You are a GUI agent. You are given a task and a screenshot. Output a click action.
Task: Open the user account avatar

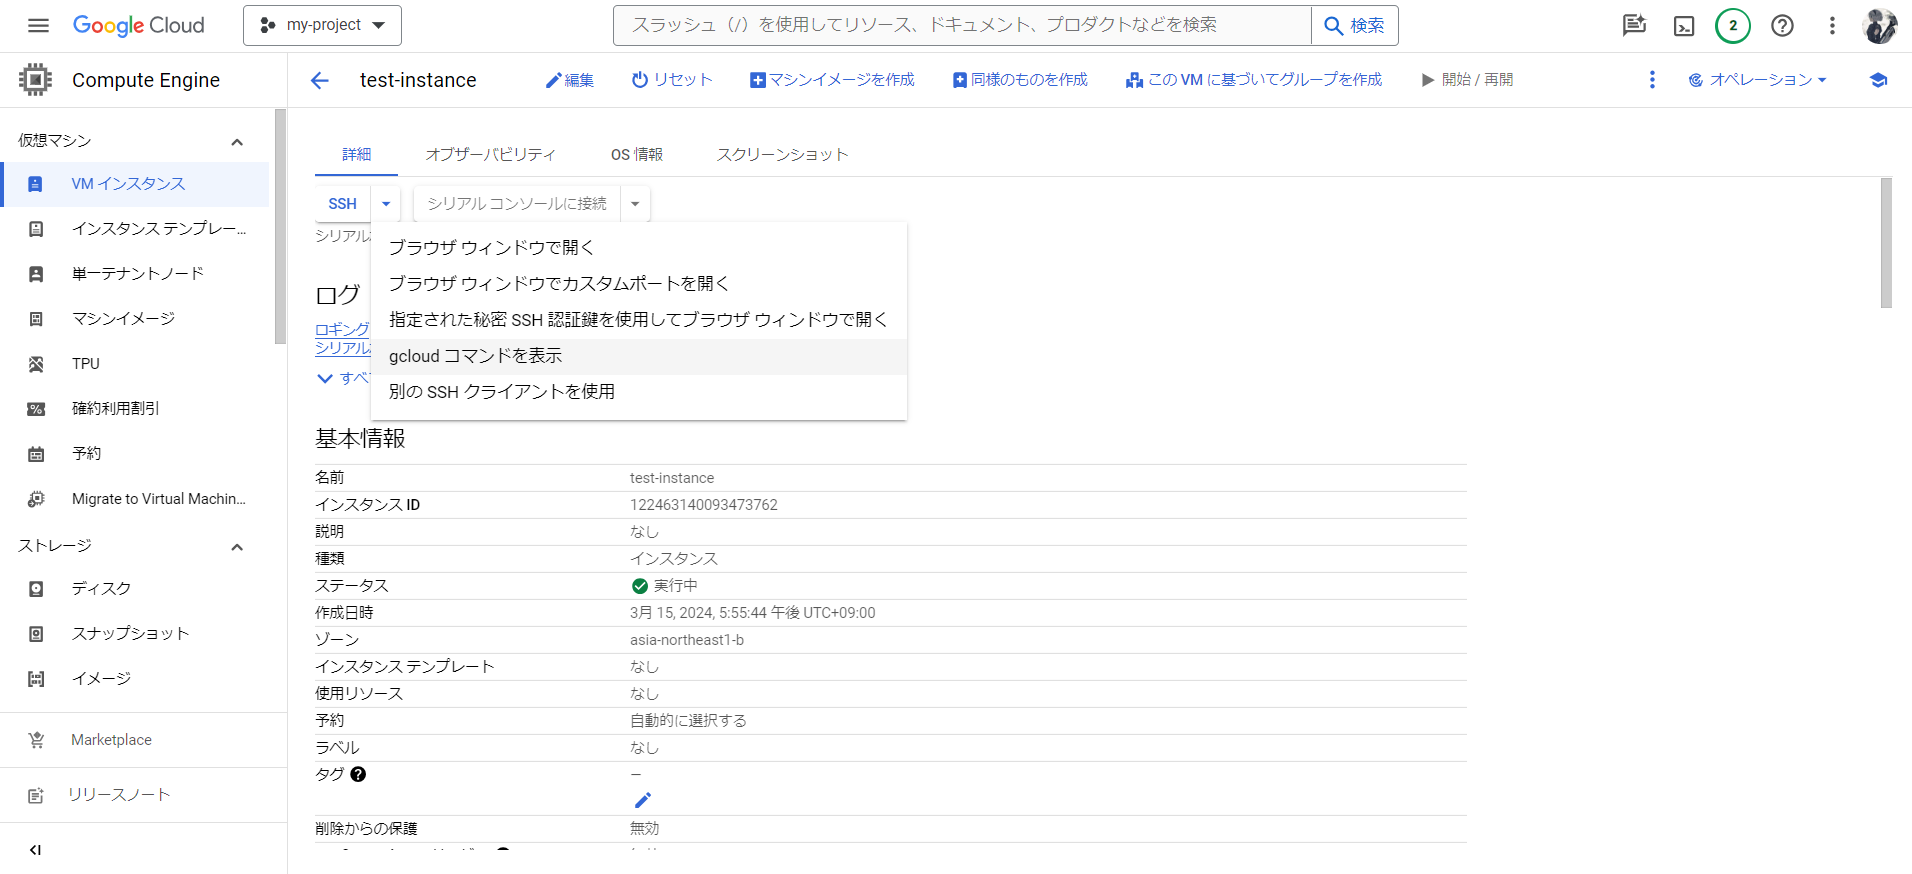[1881, 25]
